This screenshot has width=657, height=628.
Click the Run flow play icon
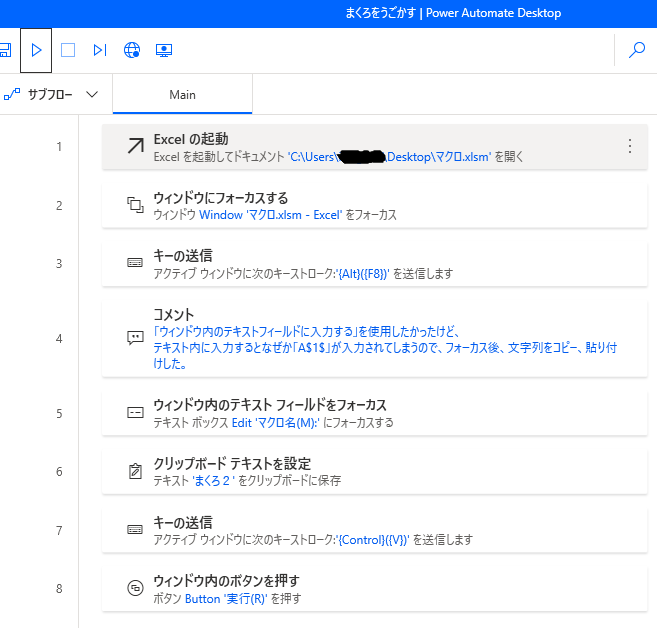[x=36, y=50]
